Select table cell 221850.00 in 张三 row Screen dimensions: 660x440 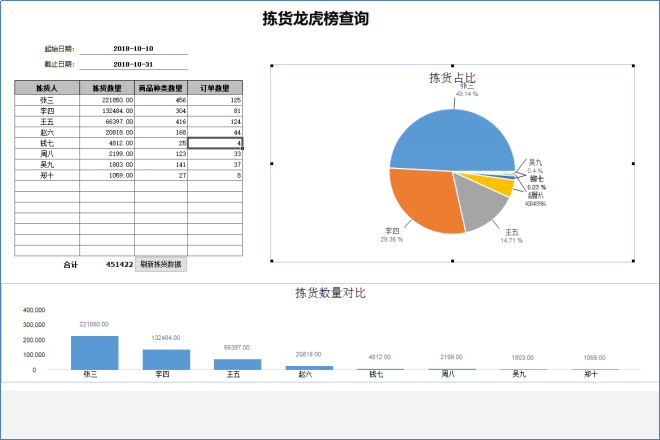tap(107, 100)
